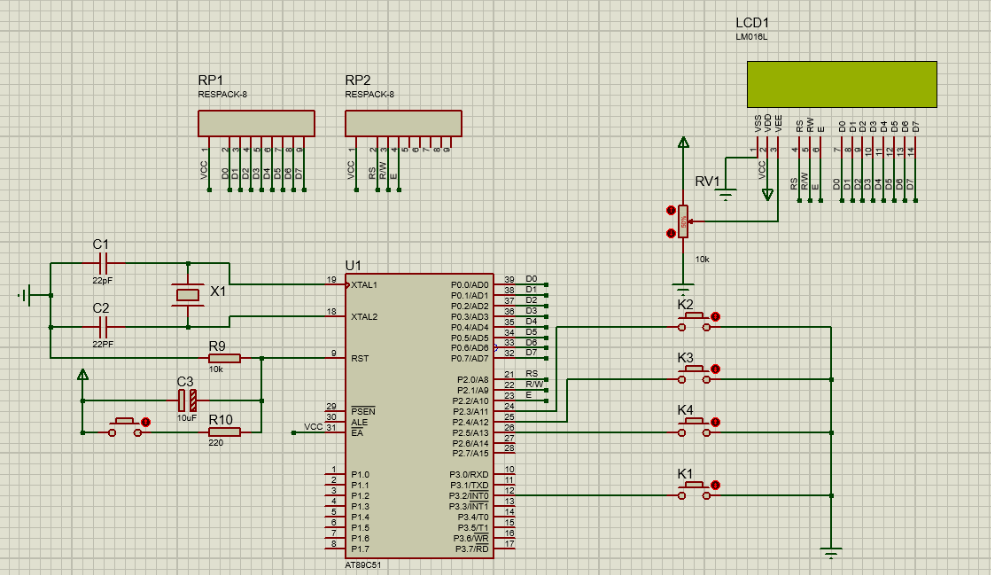Select the ground symbol at LCD VSS pin

pyautogui.click(x=726, y=195)
